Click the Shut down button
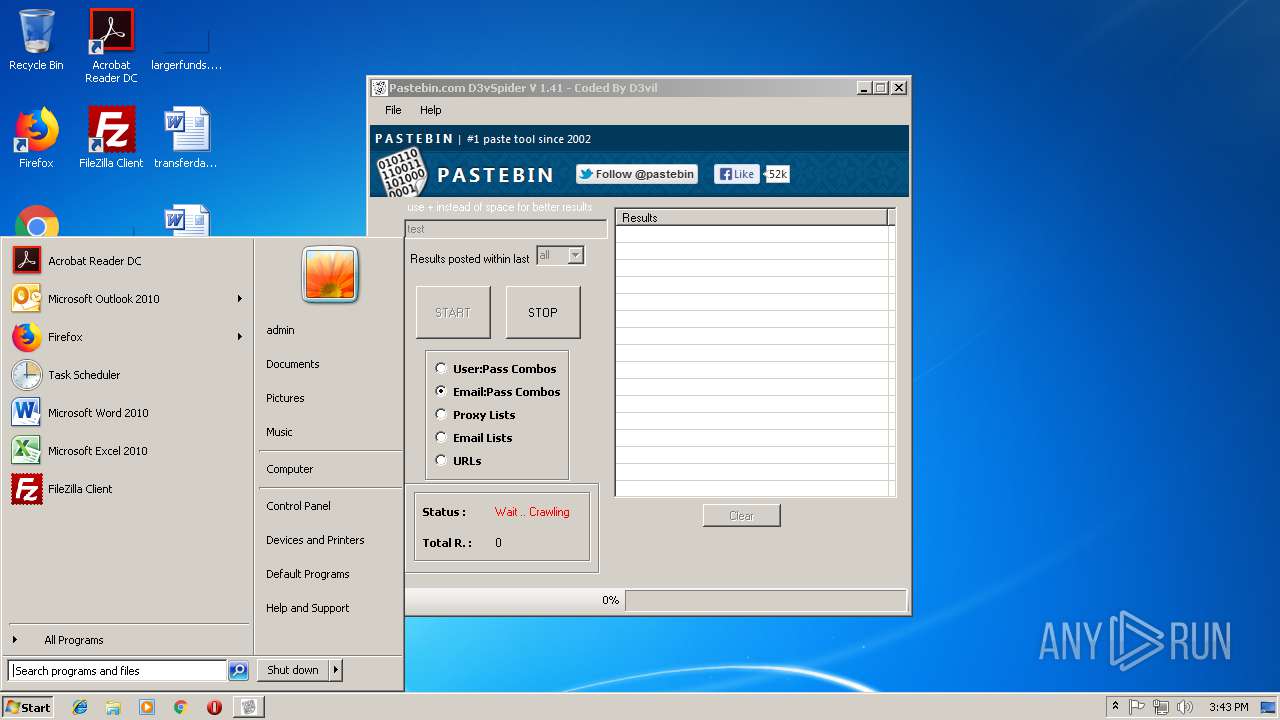The image size is (1280, 720). pos(293,670)
